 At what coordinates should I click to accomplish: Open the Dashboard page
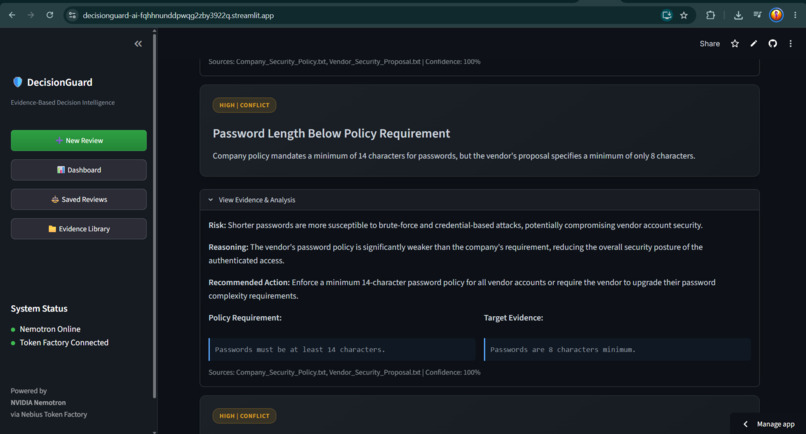(x=79, y=170)
